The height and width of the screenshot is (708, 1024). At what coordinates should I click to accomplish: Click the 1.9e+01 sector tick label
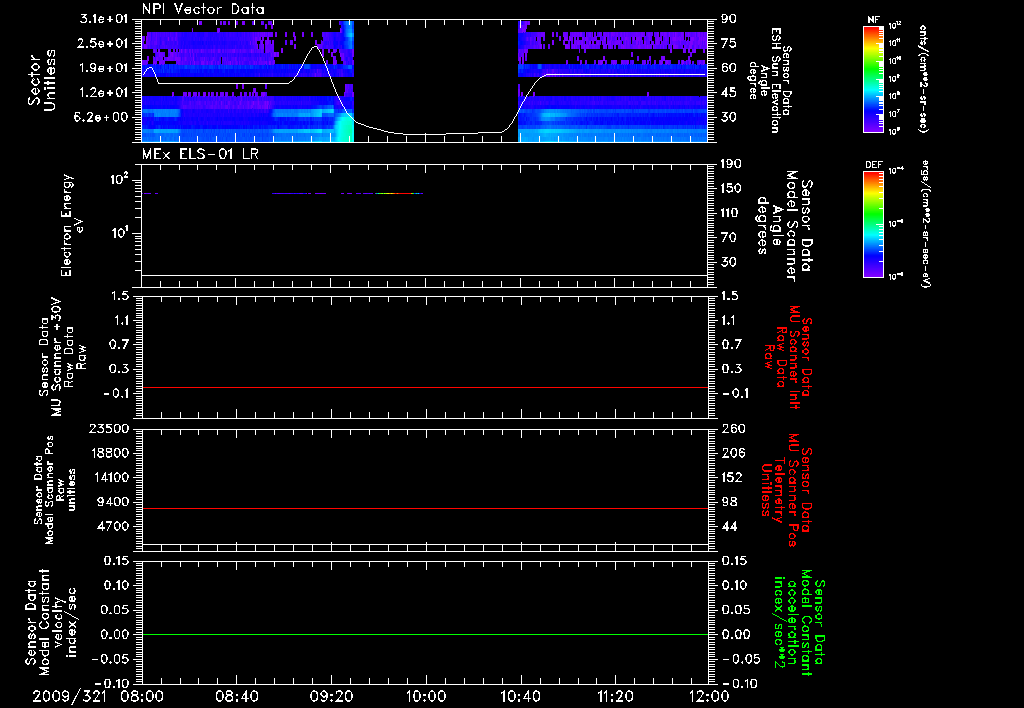pyautogui.click(x=104, y=68)
